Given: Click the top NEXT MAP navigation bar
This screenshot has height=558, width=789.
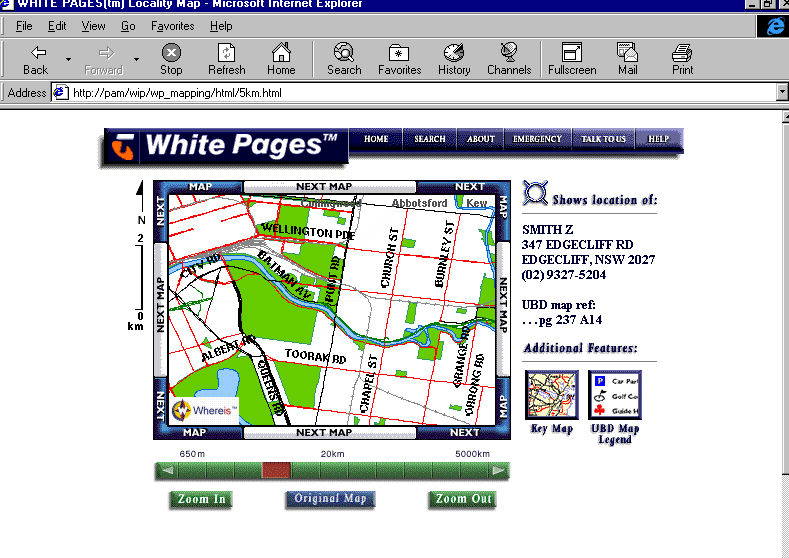Looking at the screenshot, I should (330, 187).
